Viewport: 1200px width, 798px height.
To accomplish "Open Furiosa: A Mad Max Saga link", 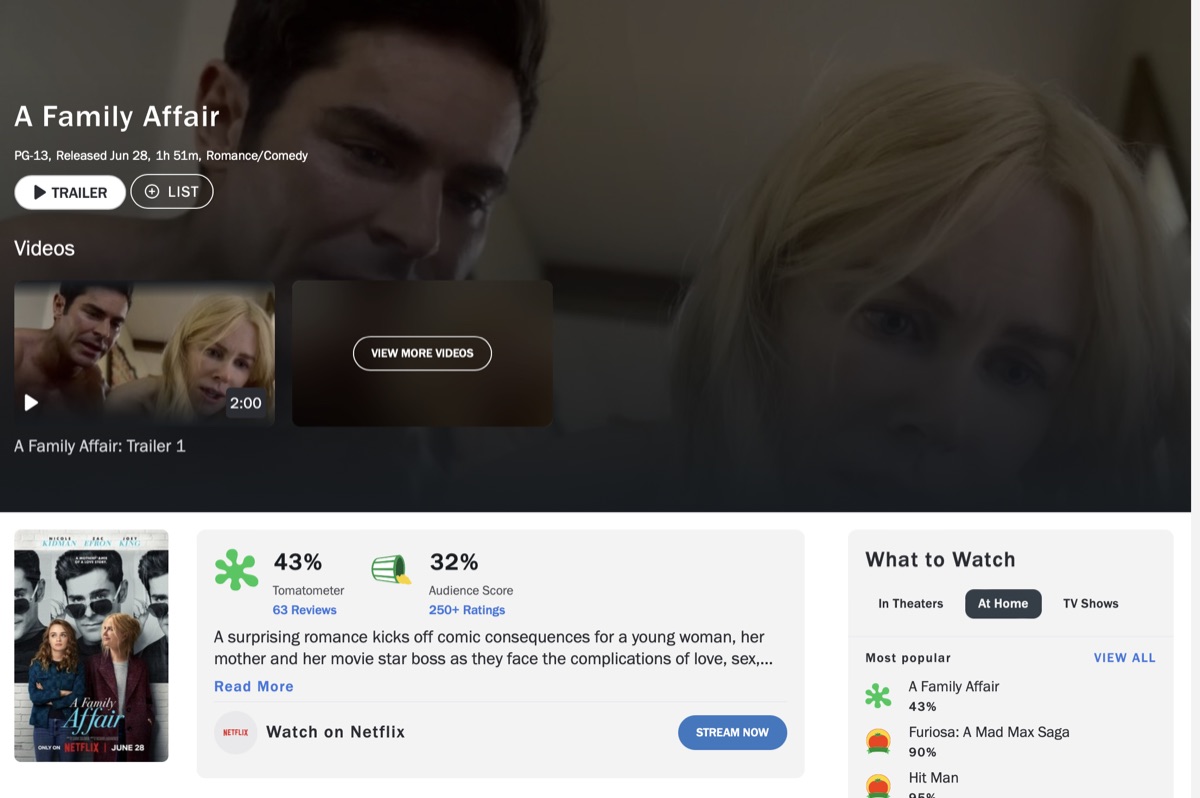I will pos(988,732).
